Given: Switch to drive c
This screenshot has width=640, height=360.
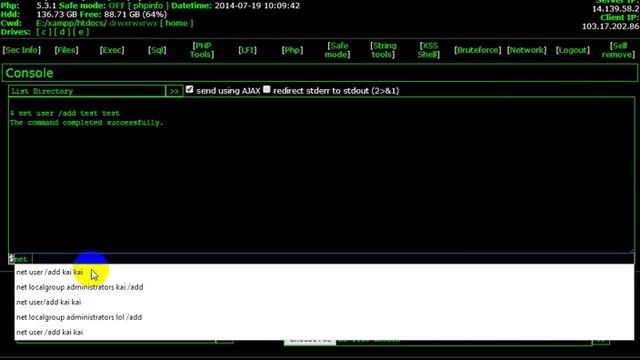Looking at the screenshot, I should (x=44, y=32).
